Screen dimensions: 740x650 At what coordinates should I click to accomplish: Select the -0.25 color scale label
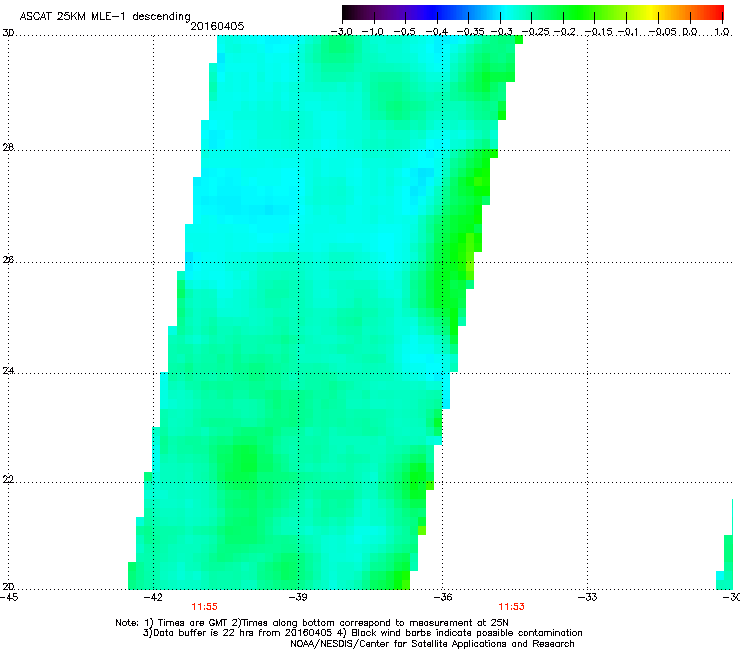536,32
